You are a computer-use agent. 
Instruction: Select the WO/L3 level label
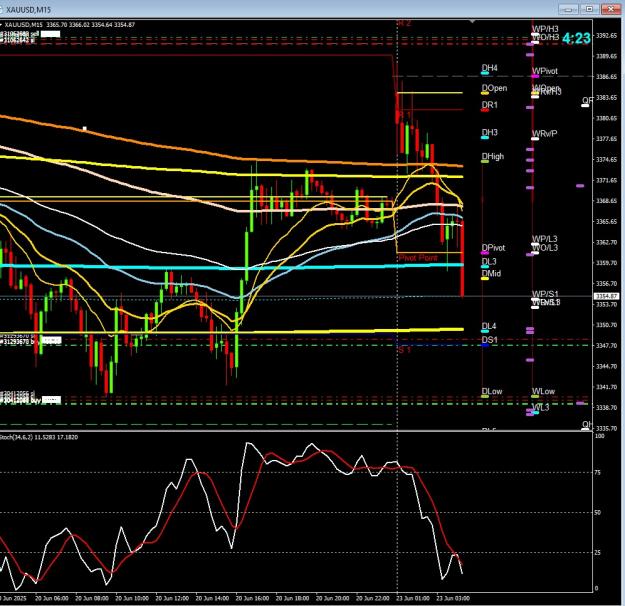[545, 248]
